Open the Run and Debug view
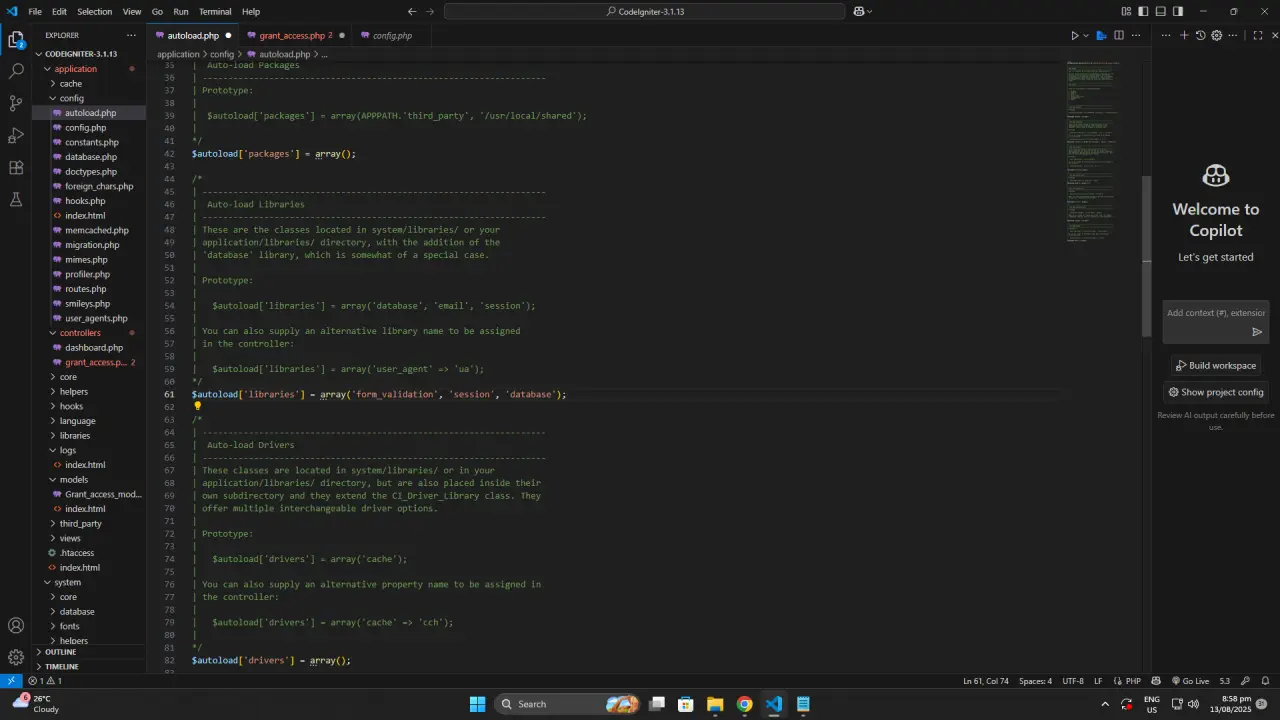The width and height of the screenshot is (1280, 720). point(16,135)
